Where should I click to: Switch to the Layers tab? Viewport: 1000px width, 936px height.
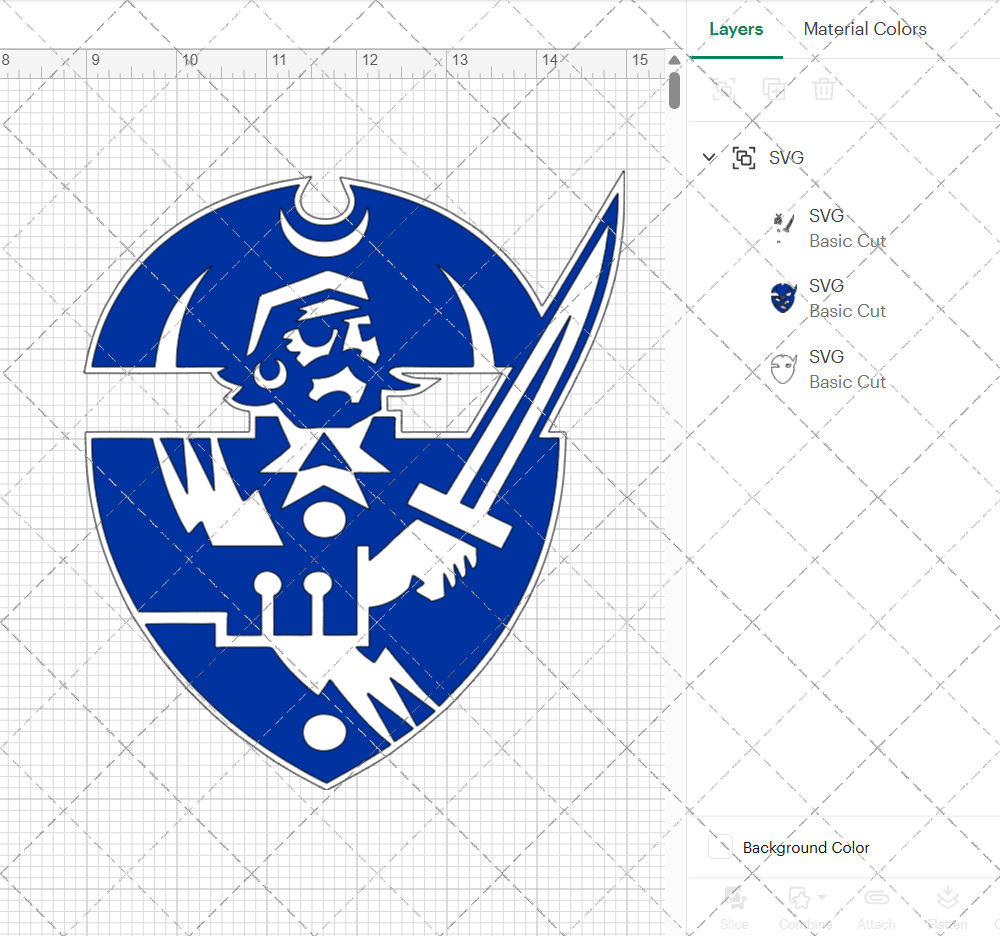[x=736, y=29]
